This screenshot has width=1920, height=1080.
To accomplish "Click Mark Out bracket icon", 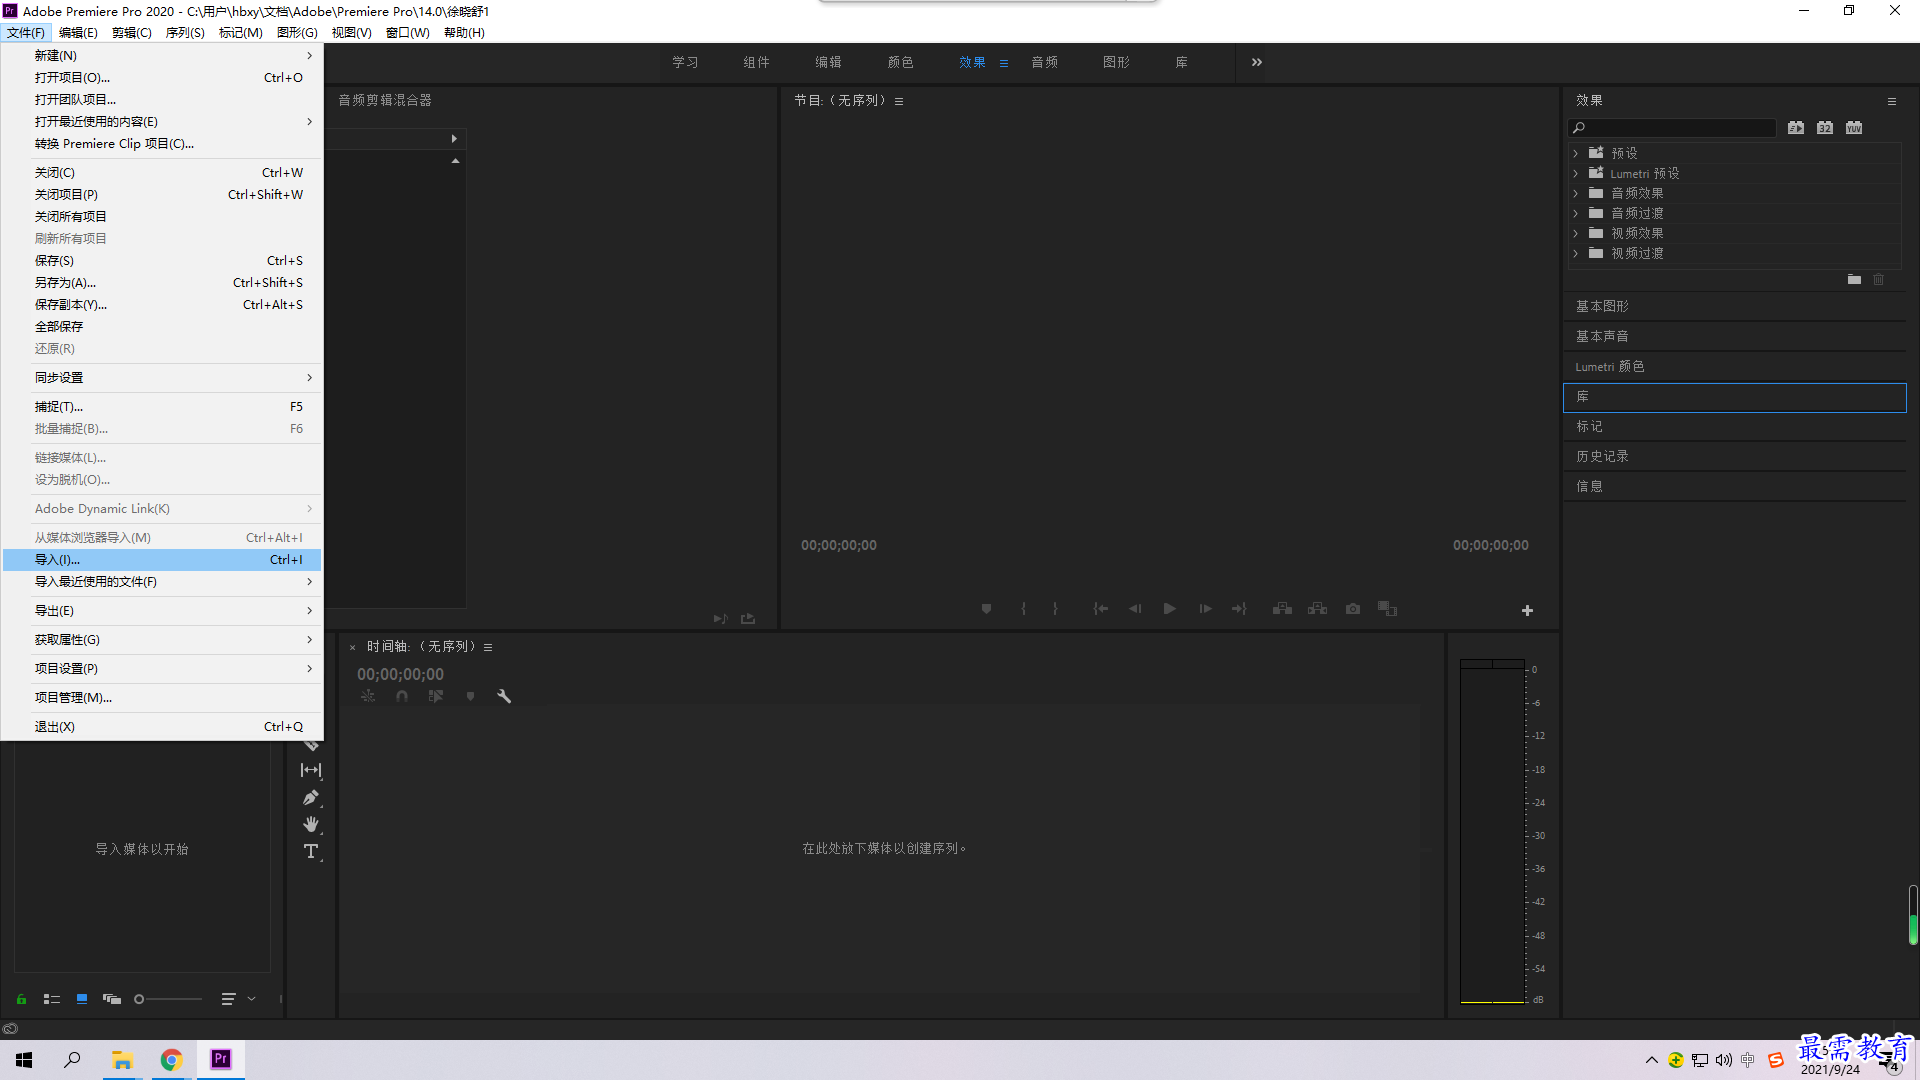I will coord(1055,609).
